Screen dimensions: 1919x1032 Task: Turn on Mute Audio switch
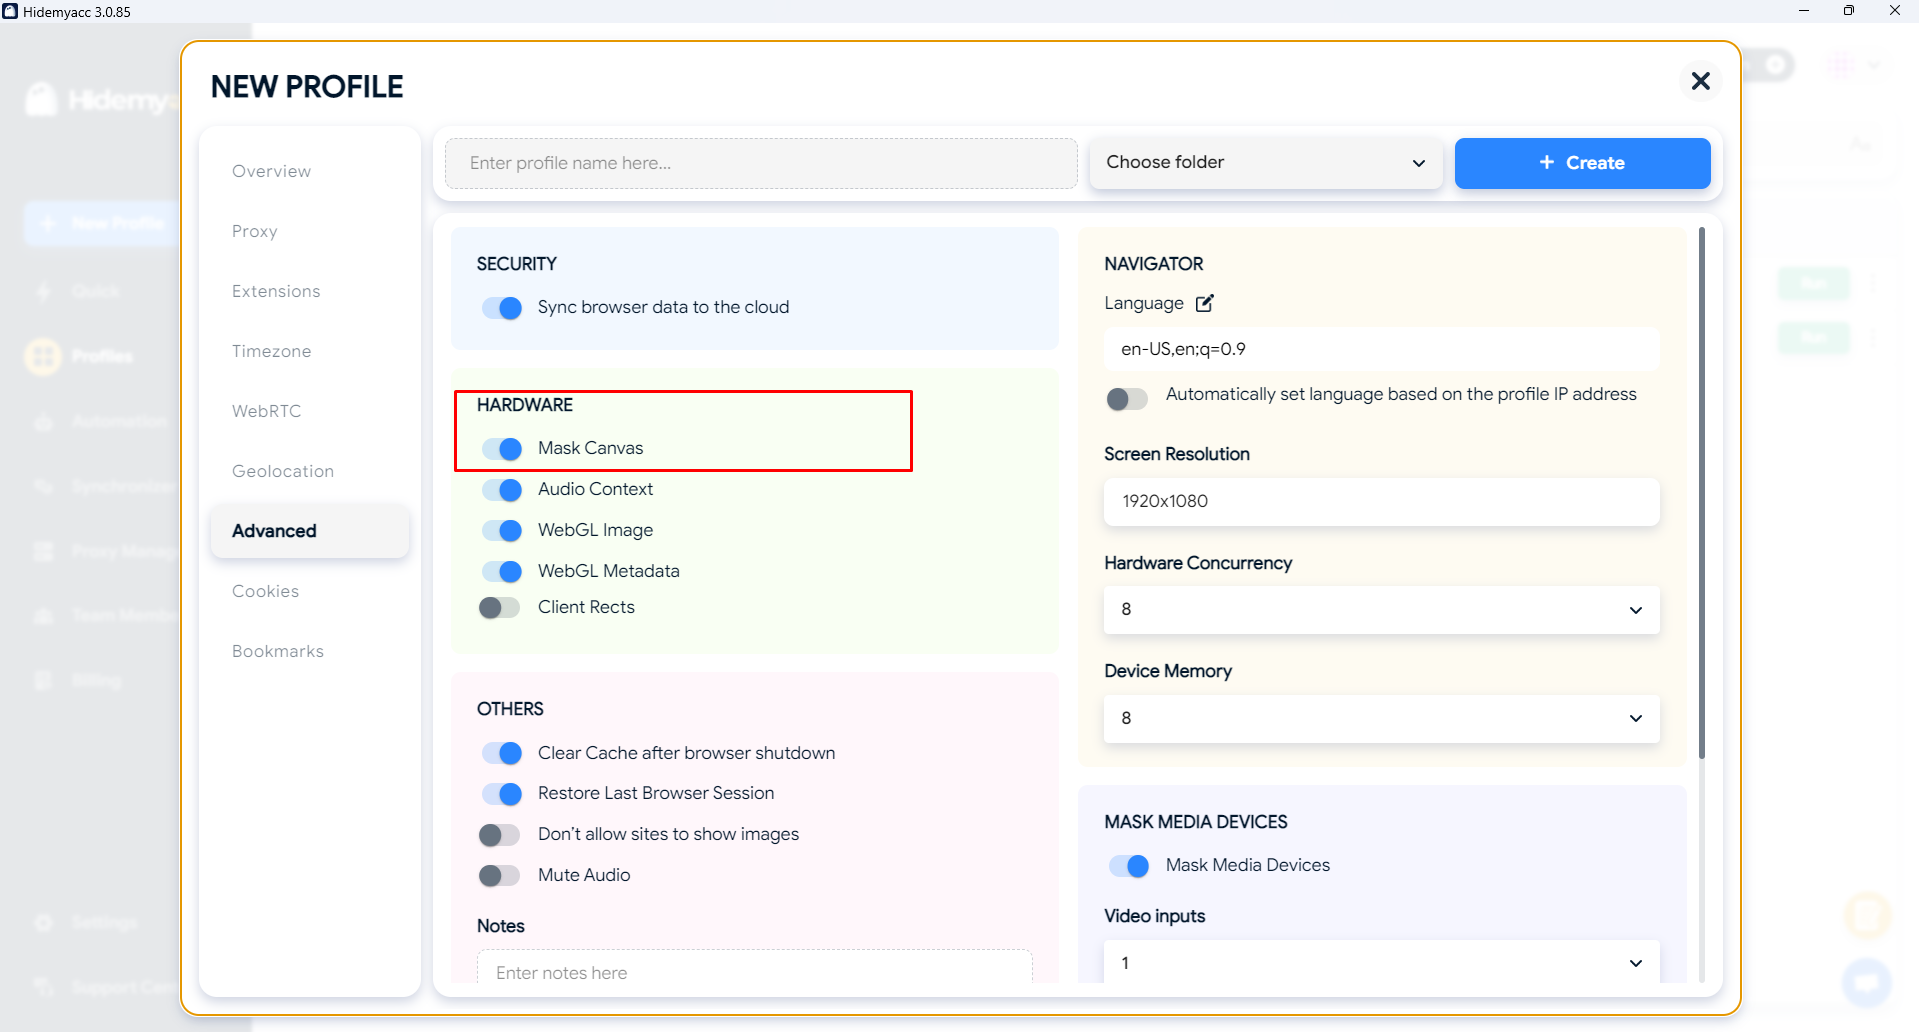[x=500, y=876]
